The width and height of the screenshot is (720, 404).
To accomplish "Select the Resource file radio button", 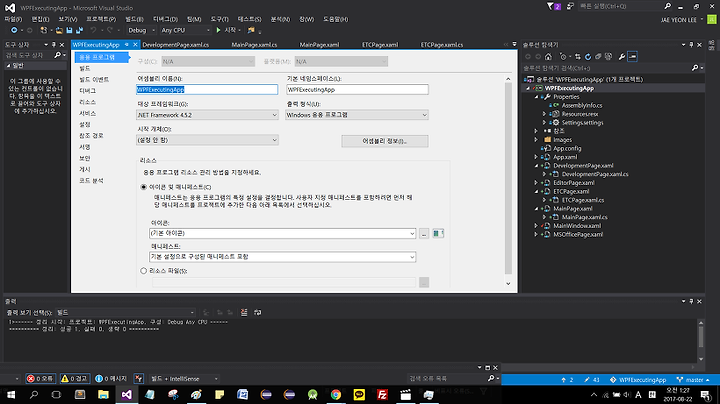I will [x=144, y=271].
